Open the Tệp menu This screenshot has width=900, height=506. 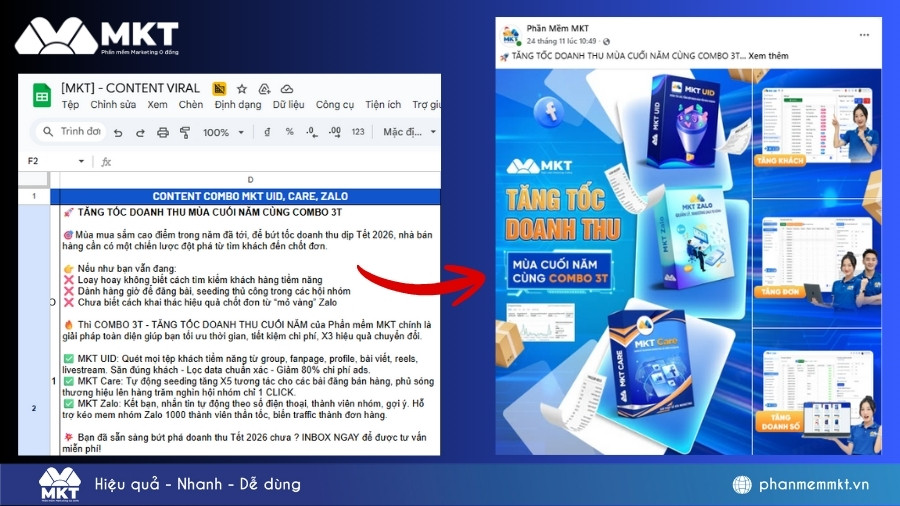click(x=70, y=104)
